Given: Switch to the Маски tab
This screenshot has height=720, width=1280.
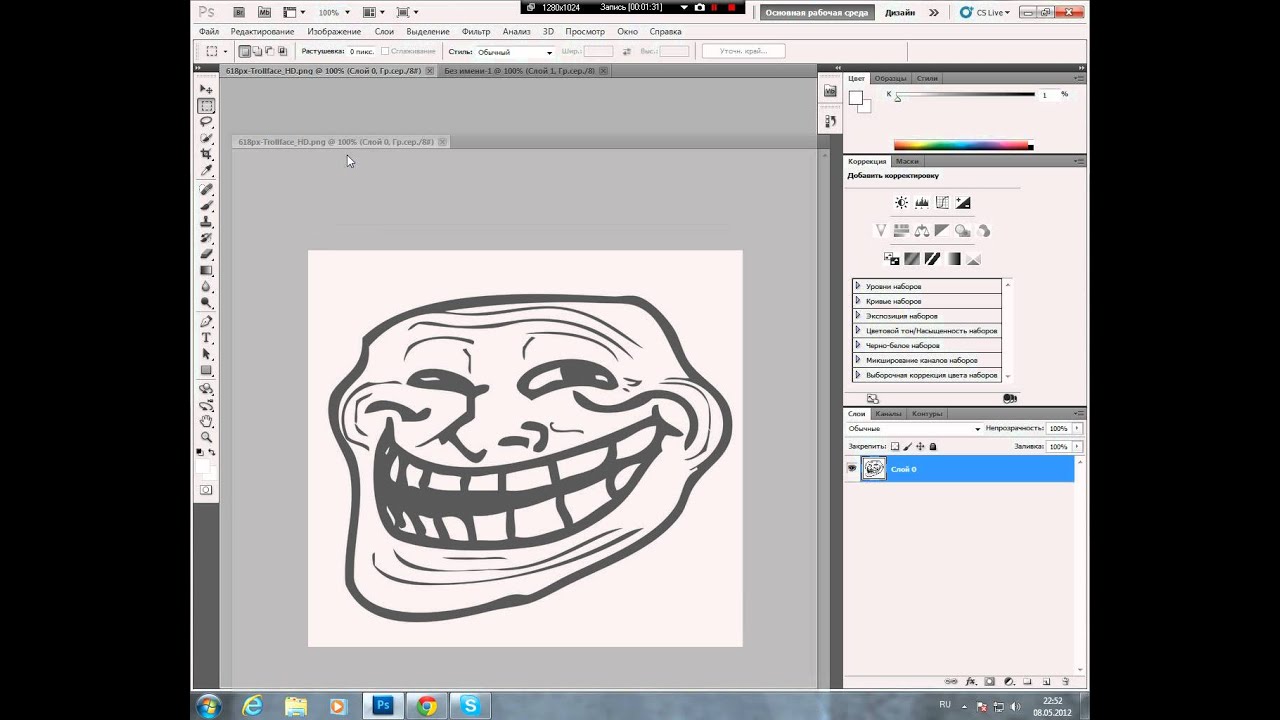Looking at the screenshot, I should click(907, 161).
